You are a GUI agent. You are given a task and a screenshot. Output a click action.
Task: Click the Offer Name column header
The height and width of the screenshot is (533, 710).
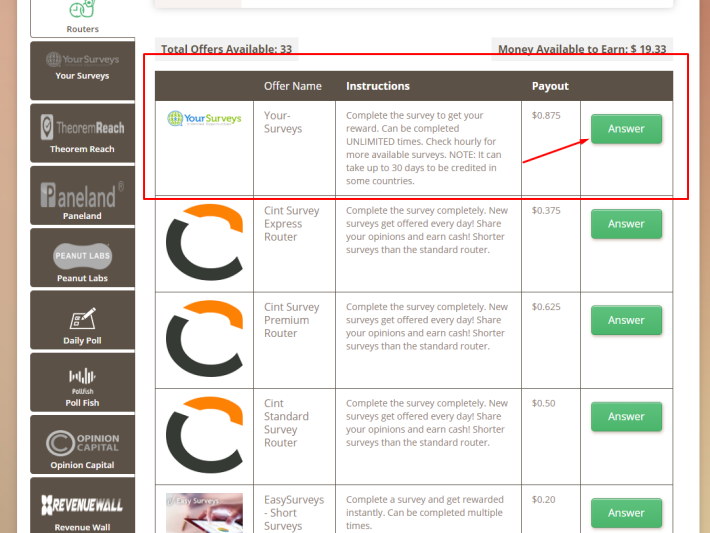pos(293,86)
